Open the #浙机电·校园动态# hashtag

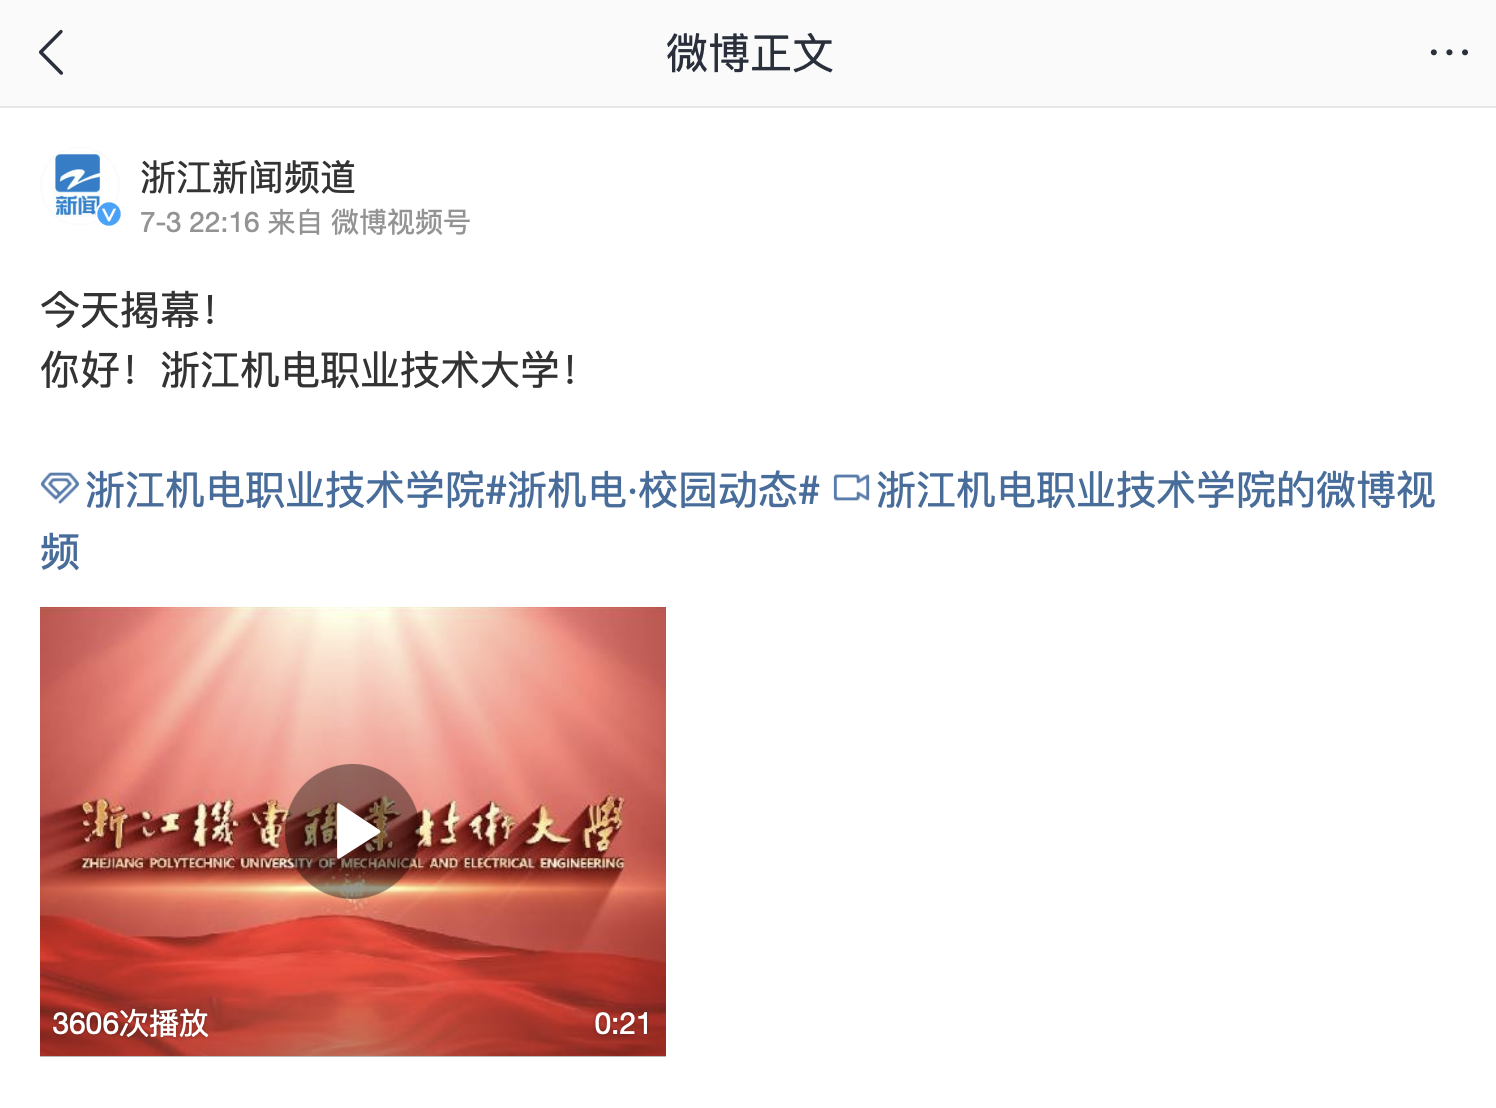coord(652,490)
